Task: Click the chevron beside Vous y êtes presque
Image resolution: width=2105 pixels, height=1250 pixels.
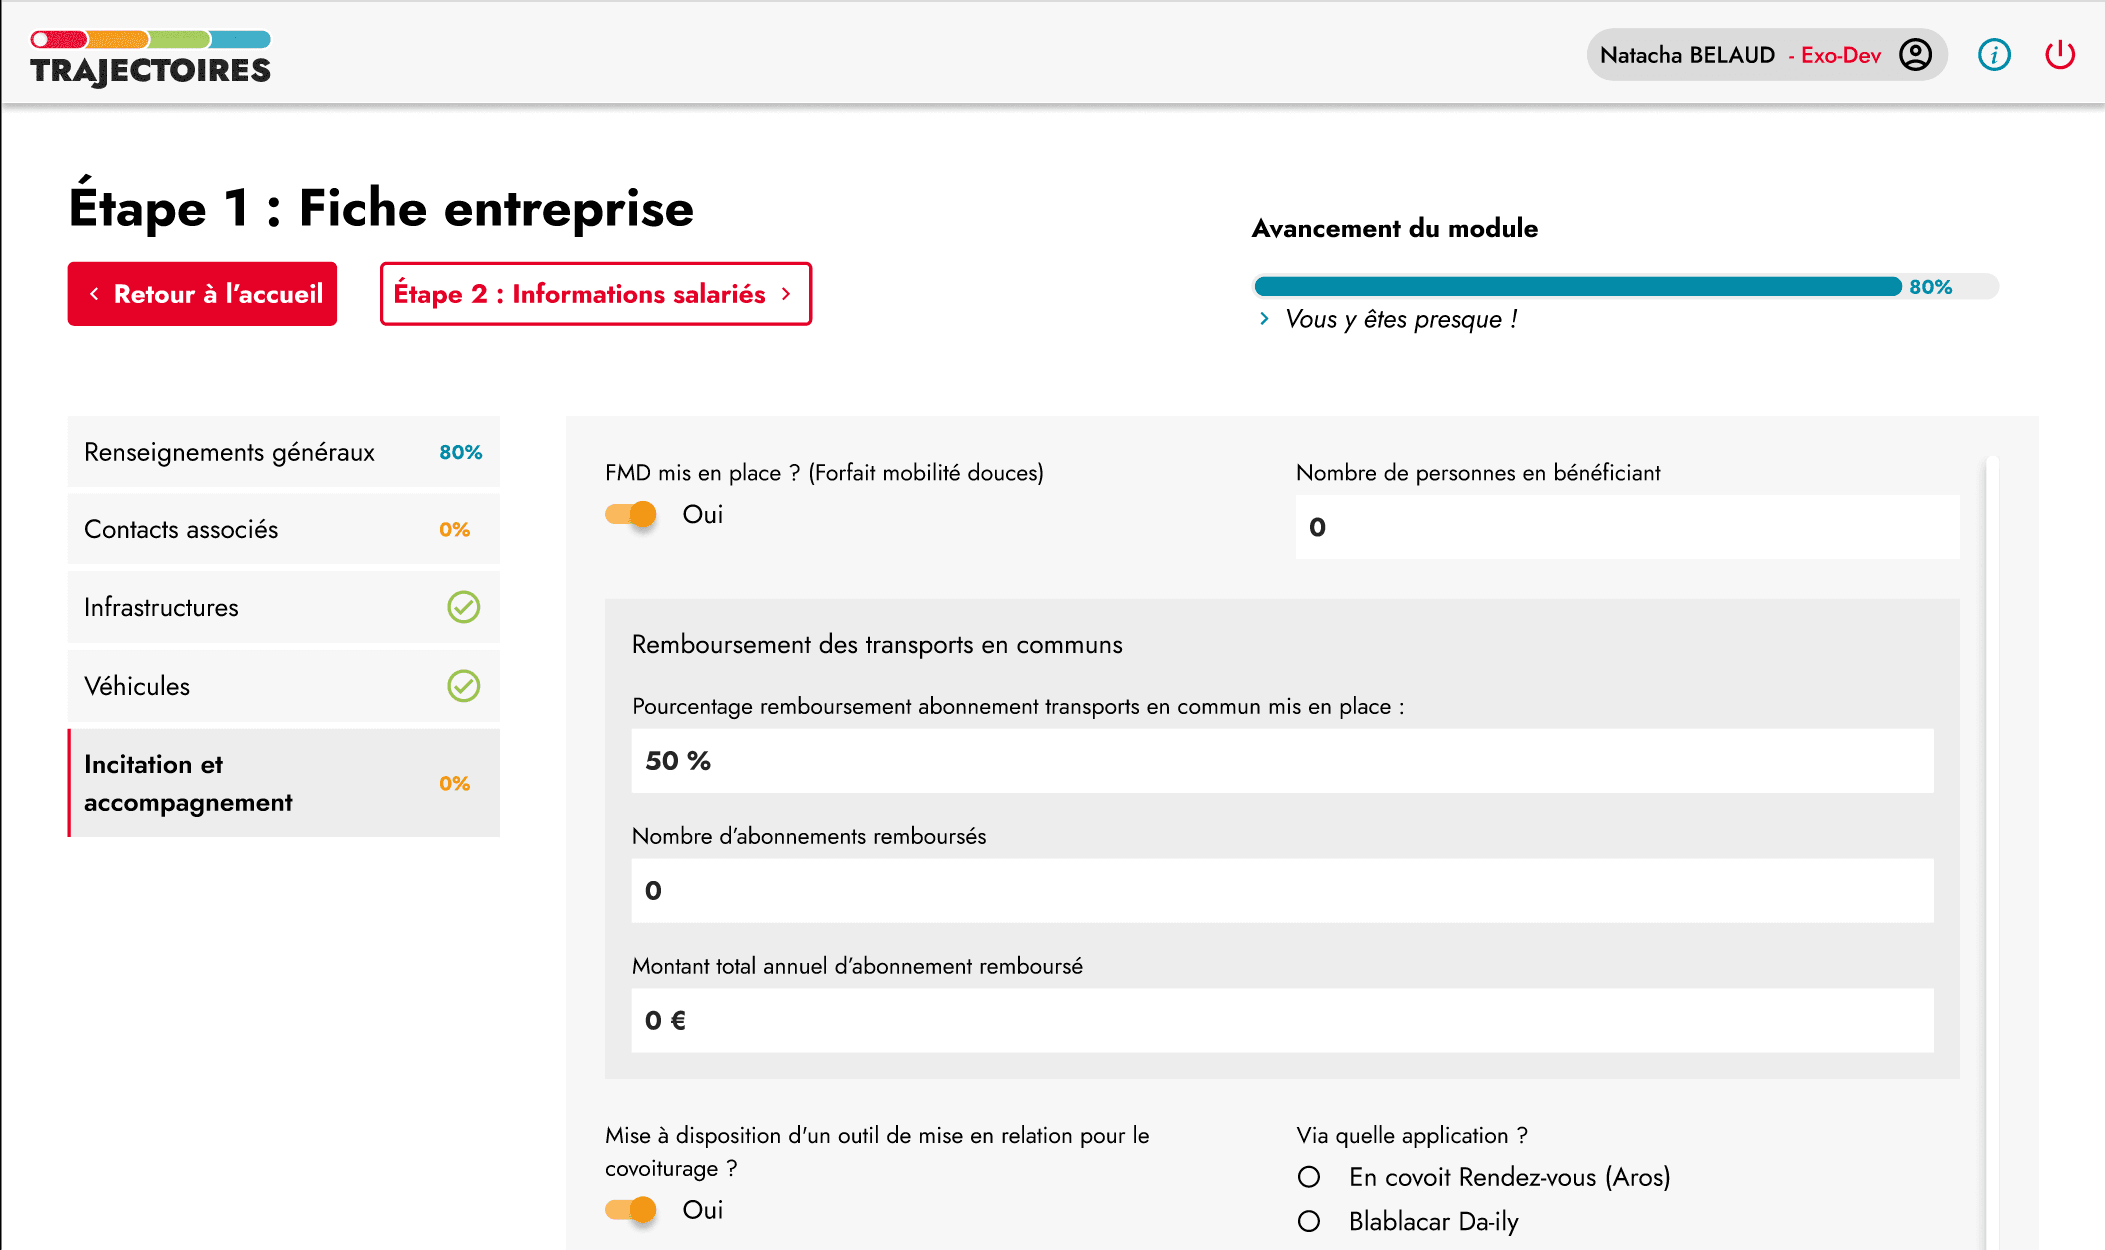Action: 1265,319
